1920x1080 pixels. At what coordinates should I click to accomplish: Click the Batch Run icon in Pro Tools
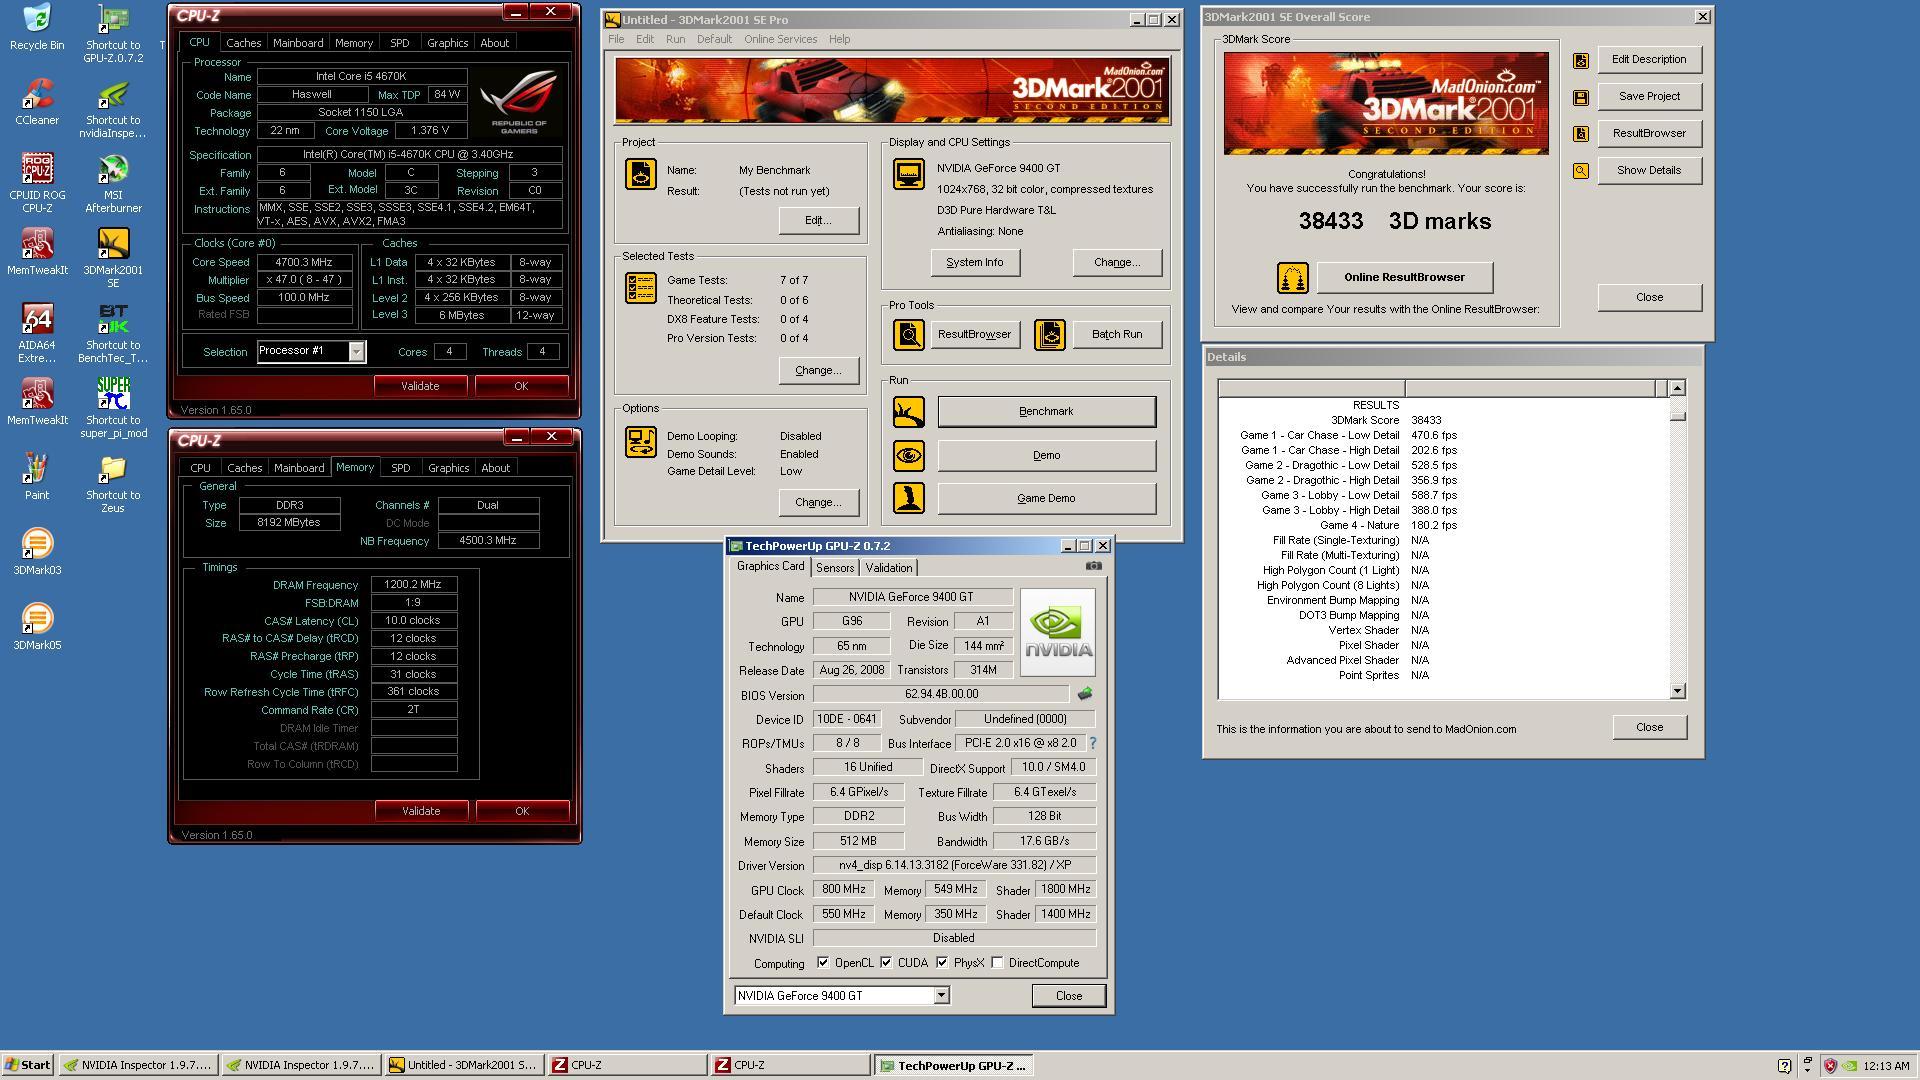[1049, 334]
